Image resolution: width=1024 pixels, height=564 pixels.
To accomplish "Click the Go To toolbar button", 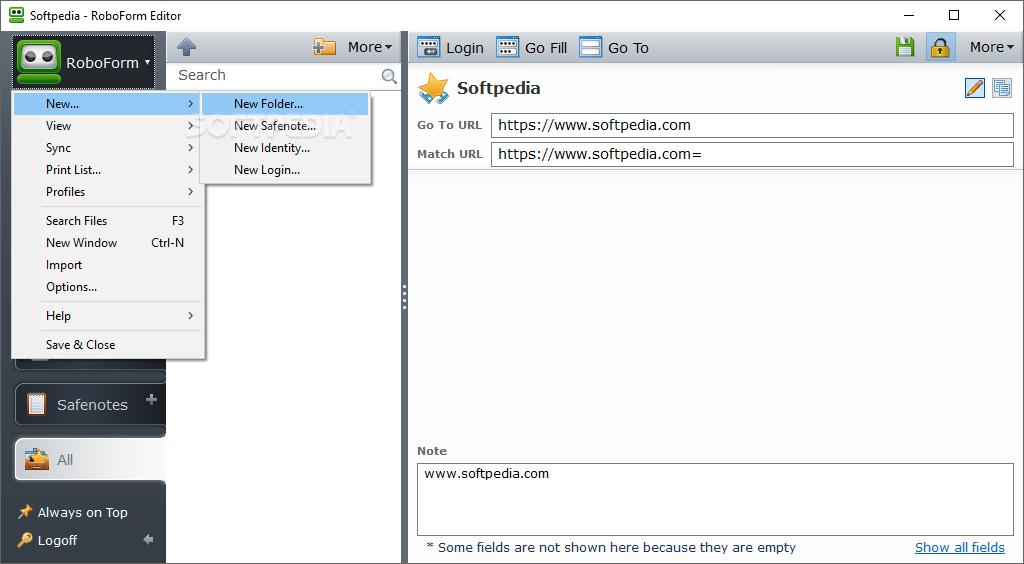I will (613, 48).
